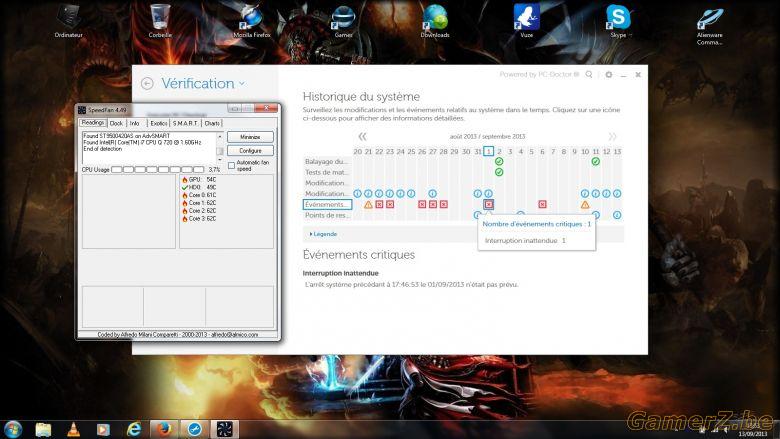The height and width of the screenshot is (439, 780).
Task: Select the warning icon on day 21 of Événements
Action: pyautogui.click(x=368, y=204)
